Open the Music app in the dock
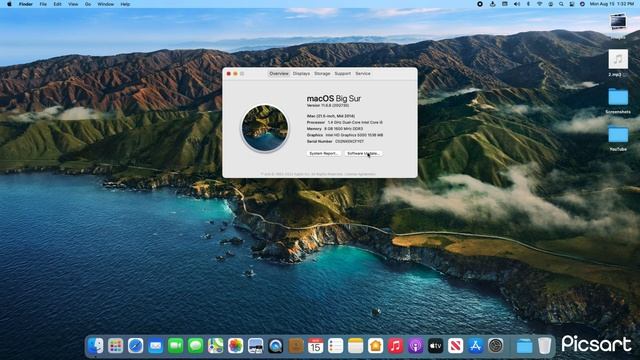640x360 pixels. coord(396,346)
